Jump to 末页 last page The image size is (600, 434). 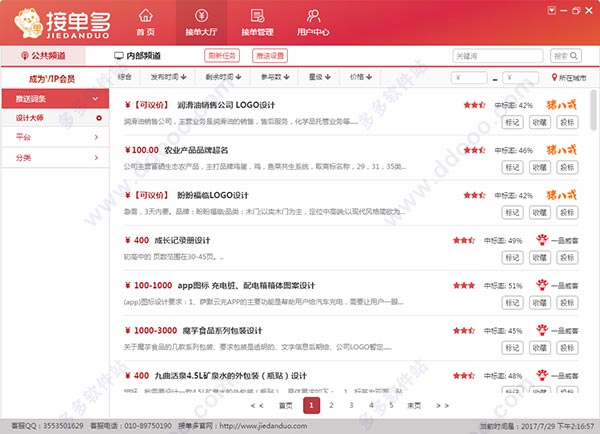click(x=414, y=406)
